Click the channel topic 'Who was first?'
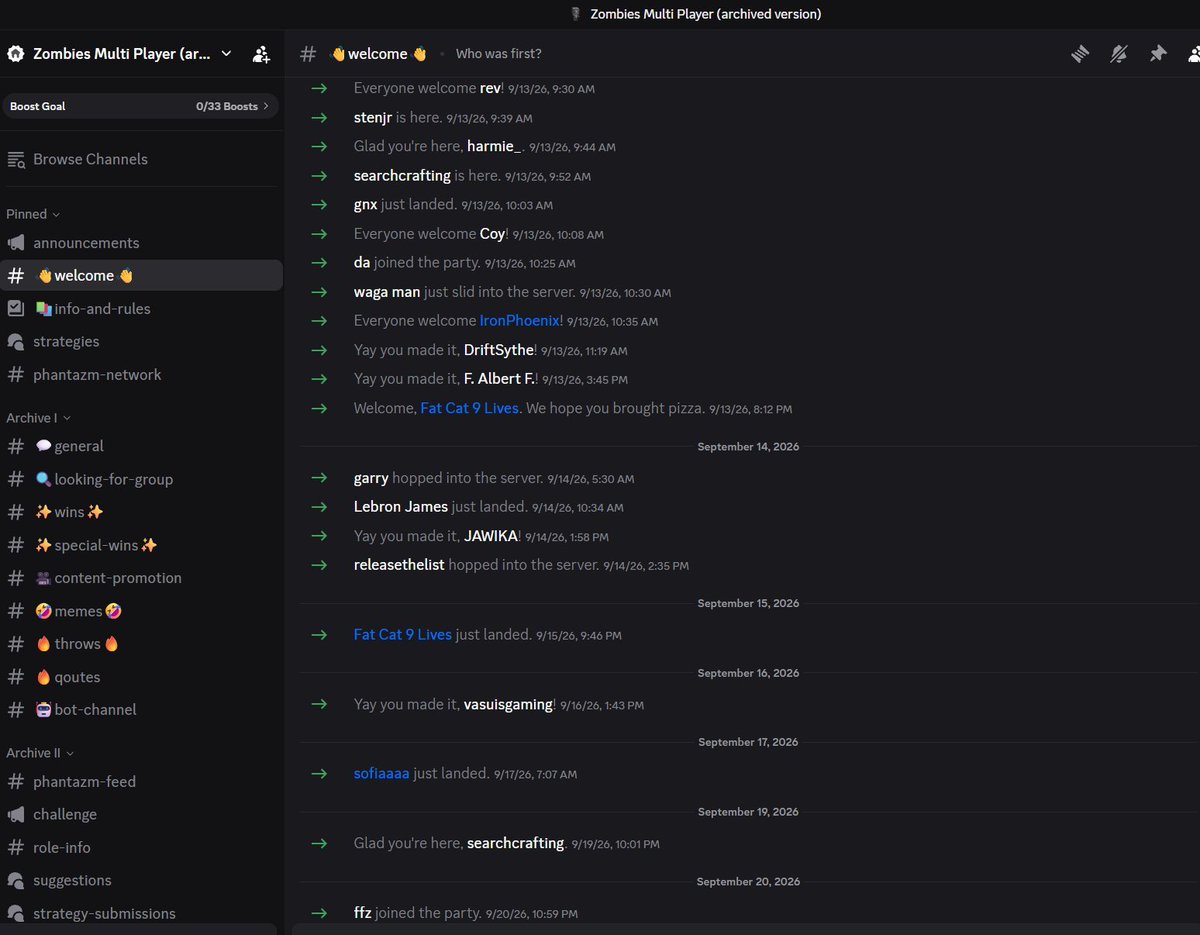1200x935 pixels. click(x=499, y=54)
